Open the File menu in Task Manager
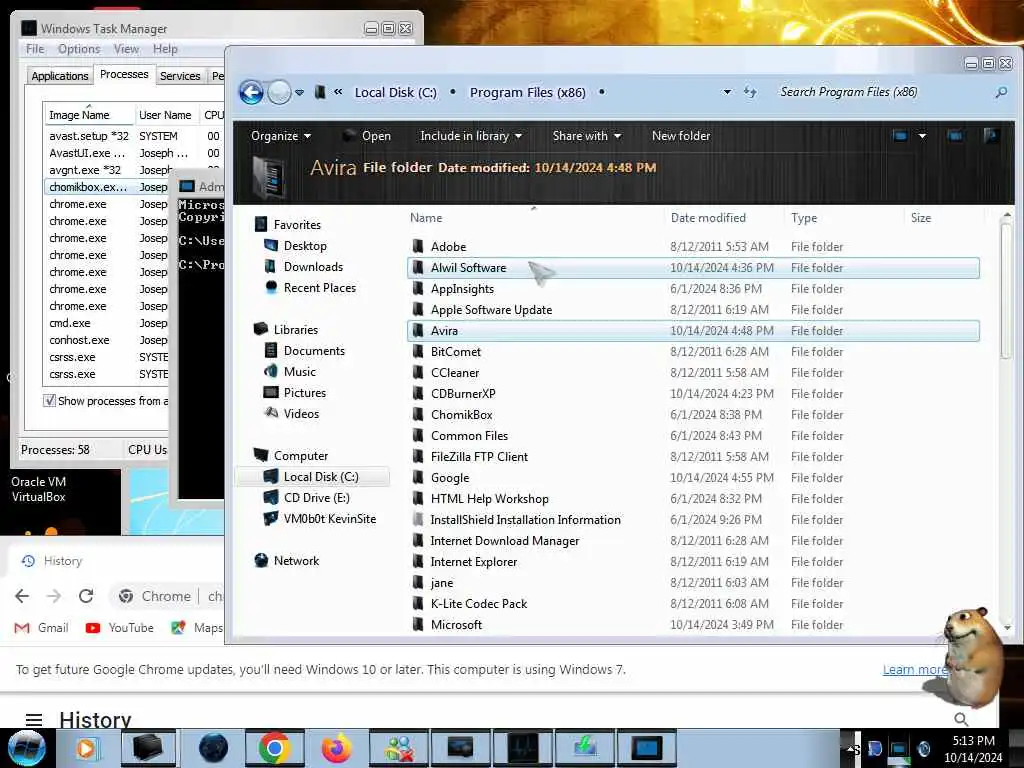The height and width of the screenshot is (768, 1024). point(35,49)
